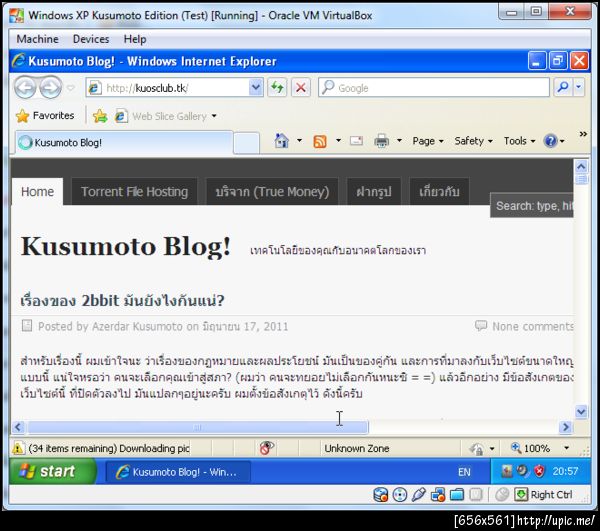
Task: Click the VirtualBox optical disc icon
Action: [x=400, y=495]
